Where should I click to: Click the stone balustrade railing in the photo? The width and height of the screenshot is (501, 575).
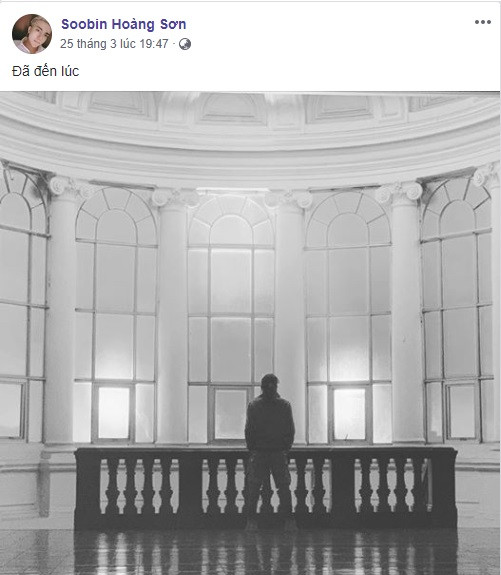coord(266,486)
